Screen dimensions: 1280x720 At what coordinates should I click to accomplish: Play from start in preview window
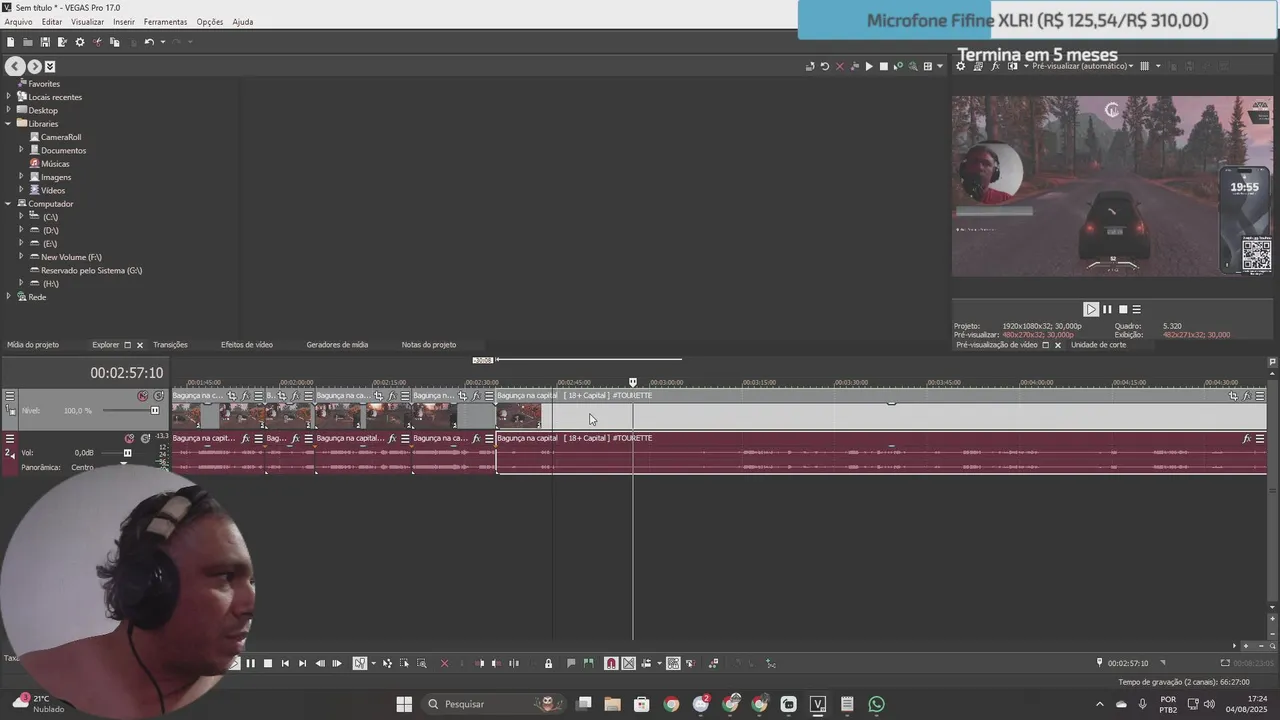click(1091, 309)
